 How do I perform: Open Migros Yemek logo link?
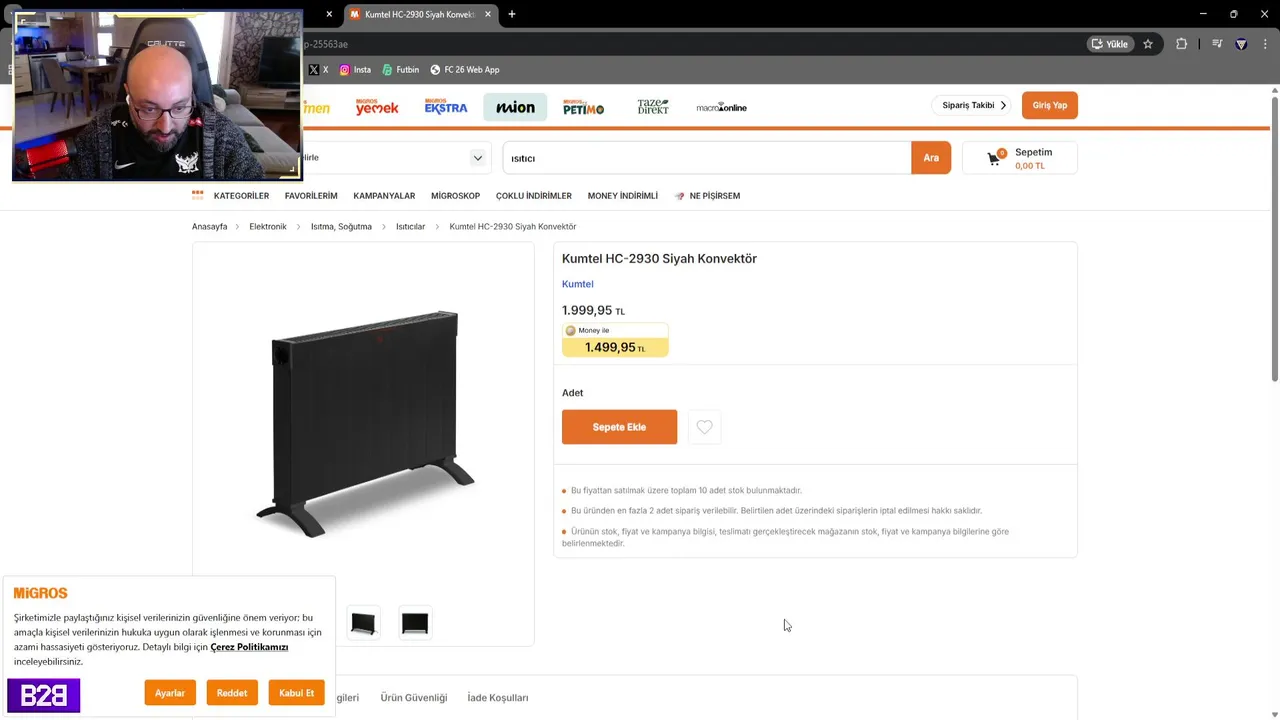[x=377, y=107]
